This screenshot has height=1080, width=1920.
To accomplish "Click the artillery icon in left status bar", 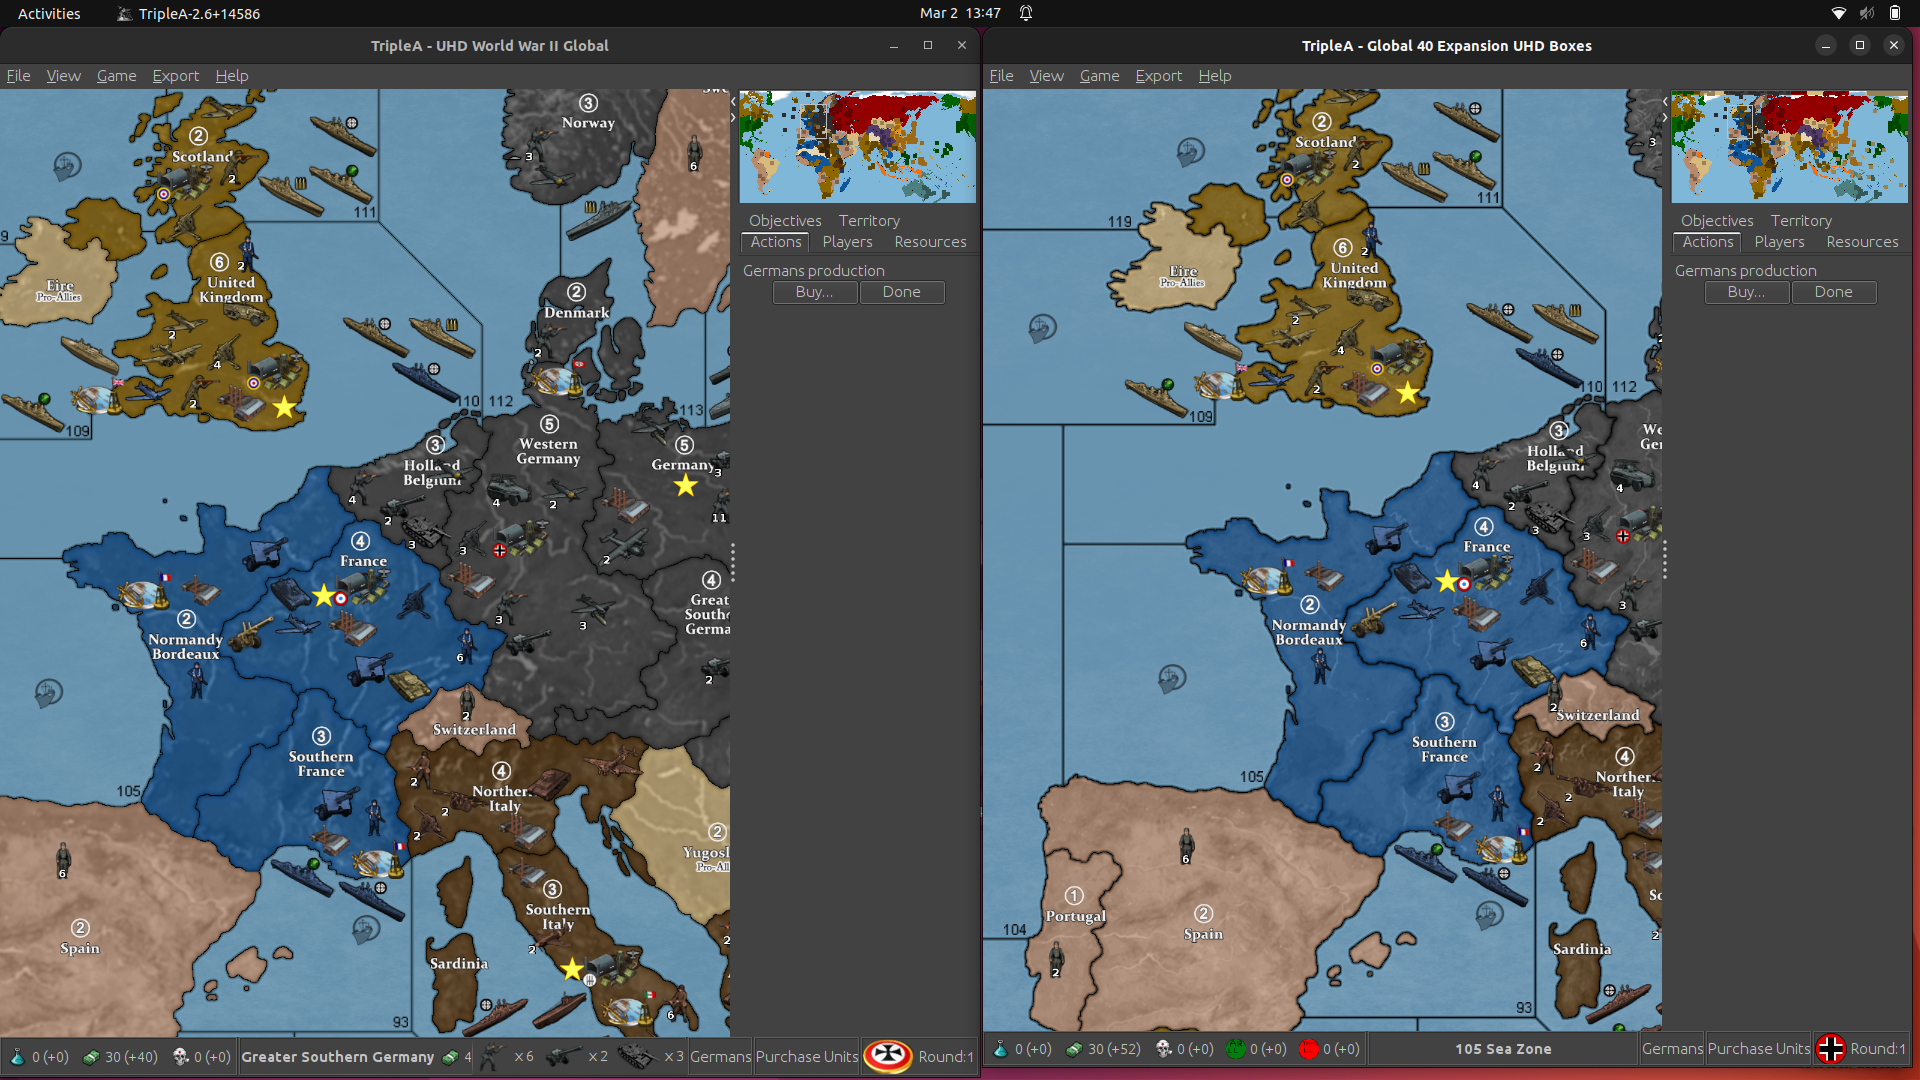I will pos(564,1056).
